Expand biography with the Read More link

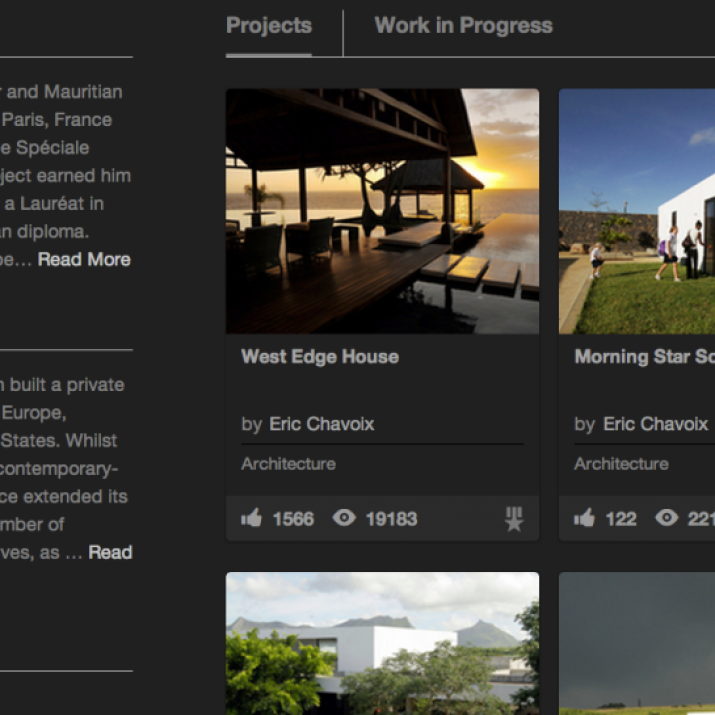click(84, 259)
